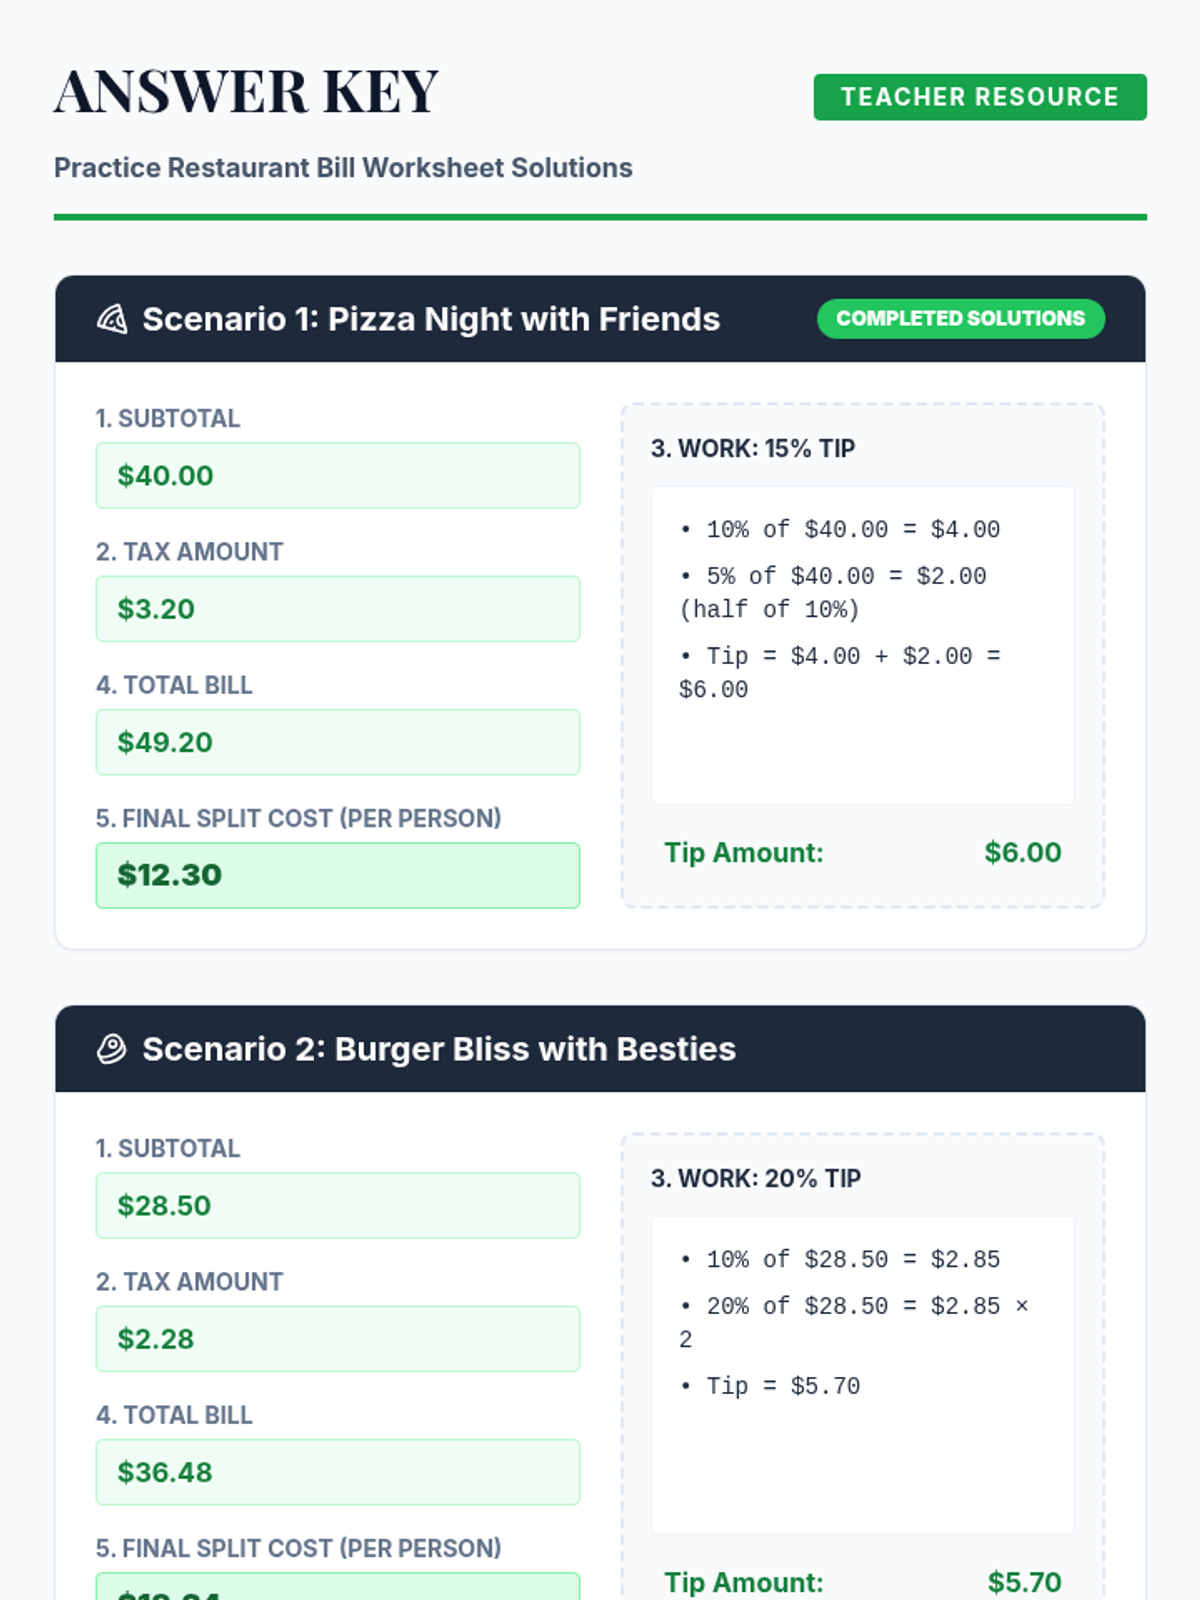This screenshot has height=1600, width=1200.
Task: Select Scenario 2 tax amount $2.28 field
Action: coord(337,1339)
